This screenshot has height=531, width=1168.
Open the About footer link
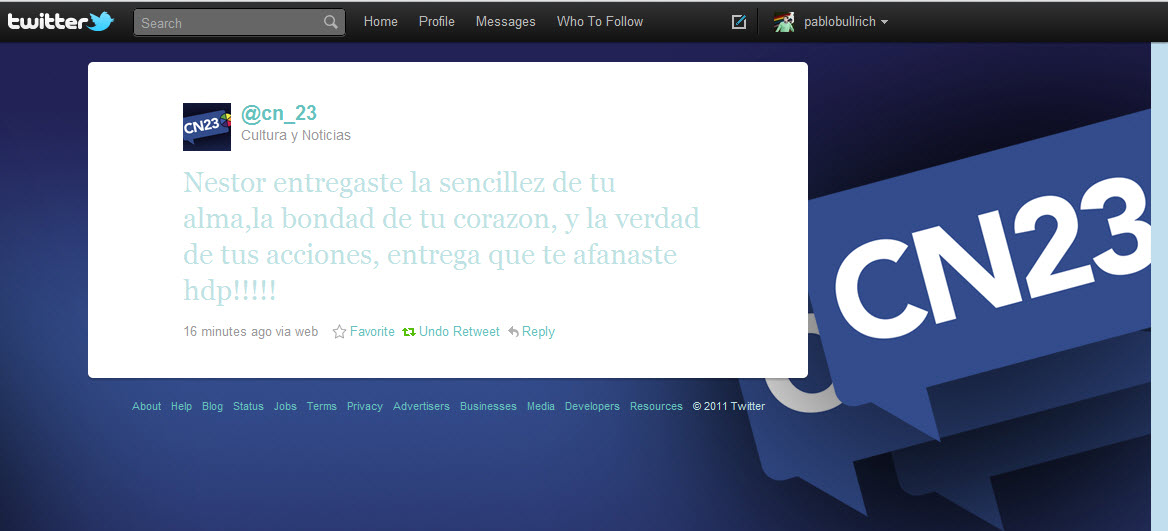(147, 407)
